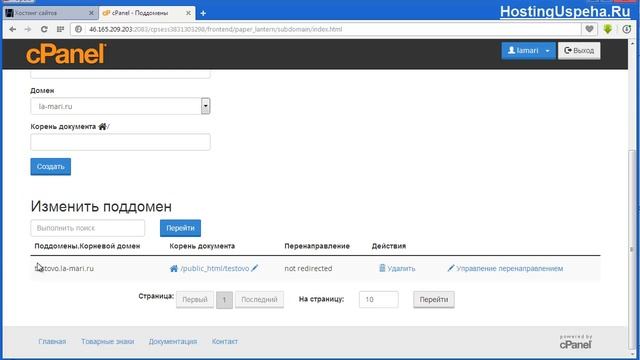Open the speed dial grid icon
This screenshot has height=360, width=640.
pos(60,29)
